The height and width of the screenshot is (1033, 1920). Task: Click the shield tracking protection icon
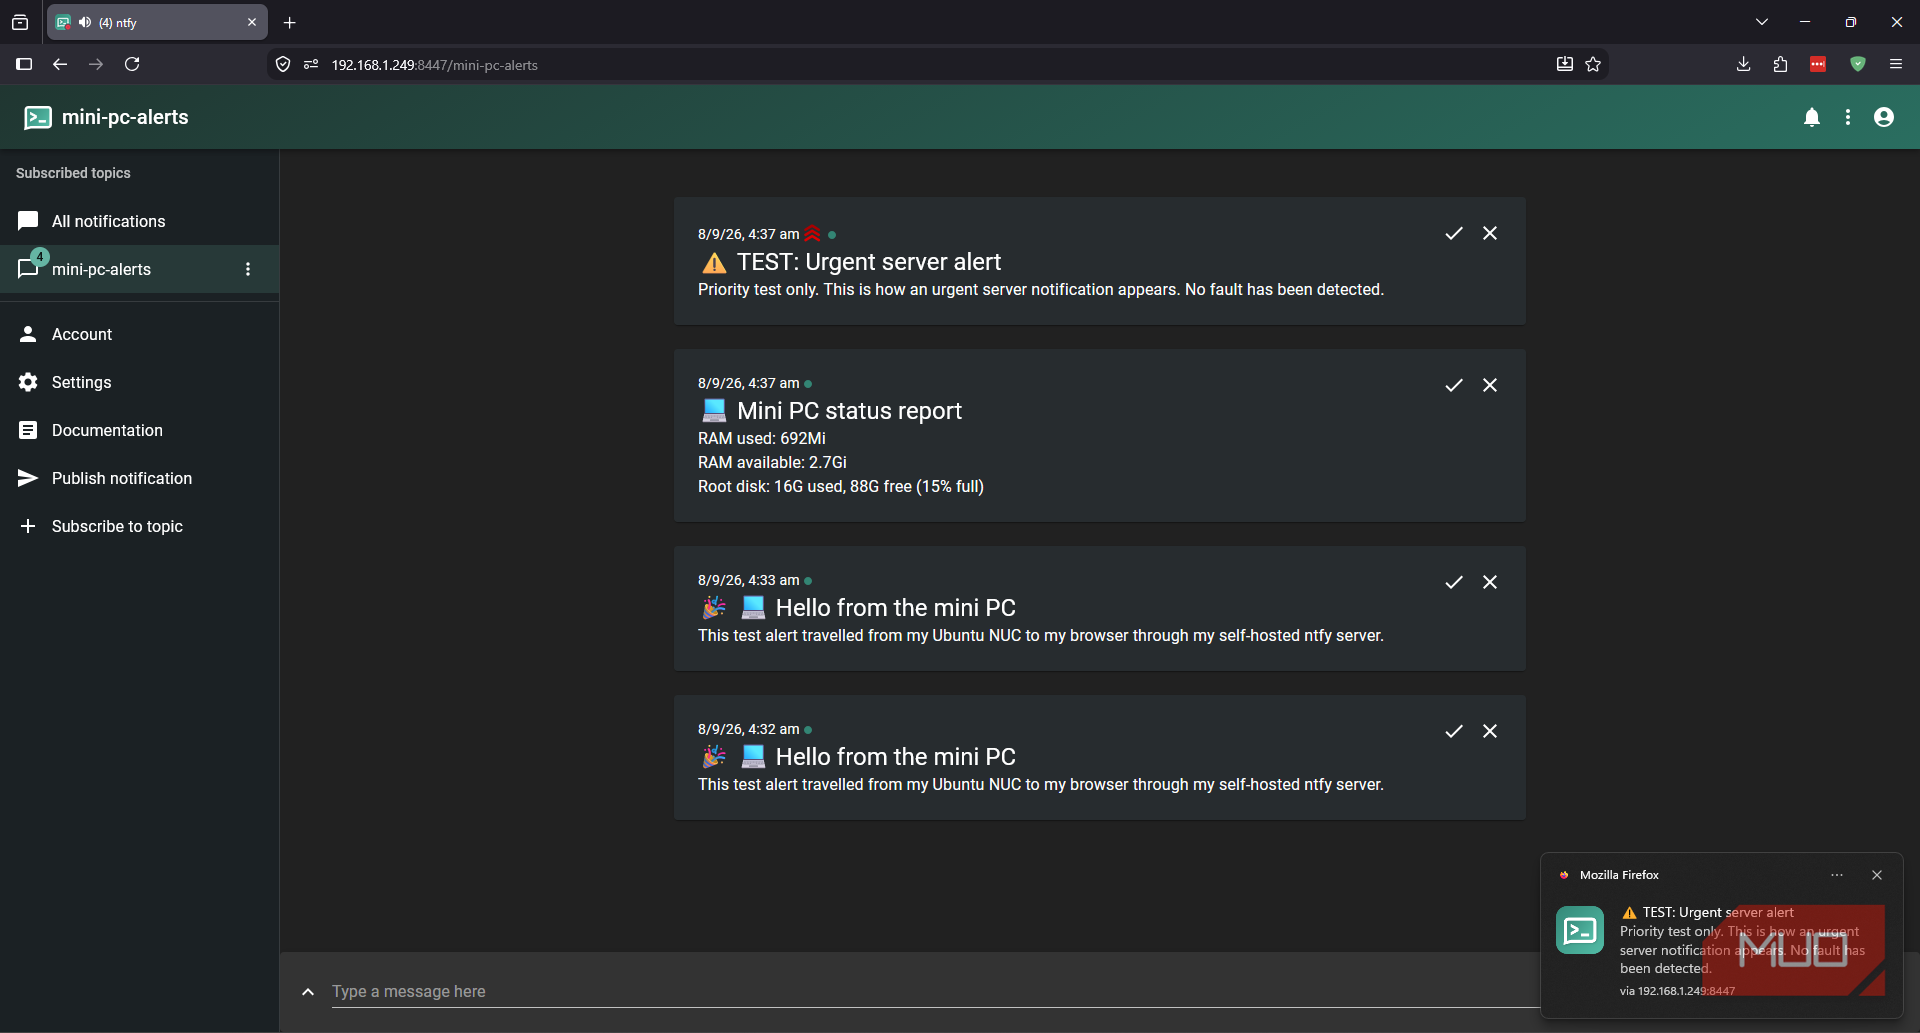(283, 64)
